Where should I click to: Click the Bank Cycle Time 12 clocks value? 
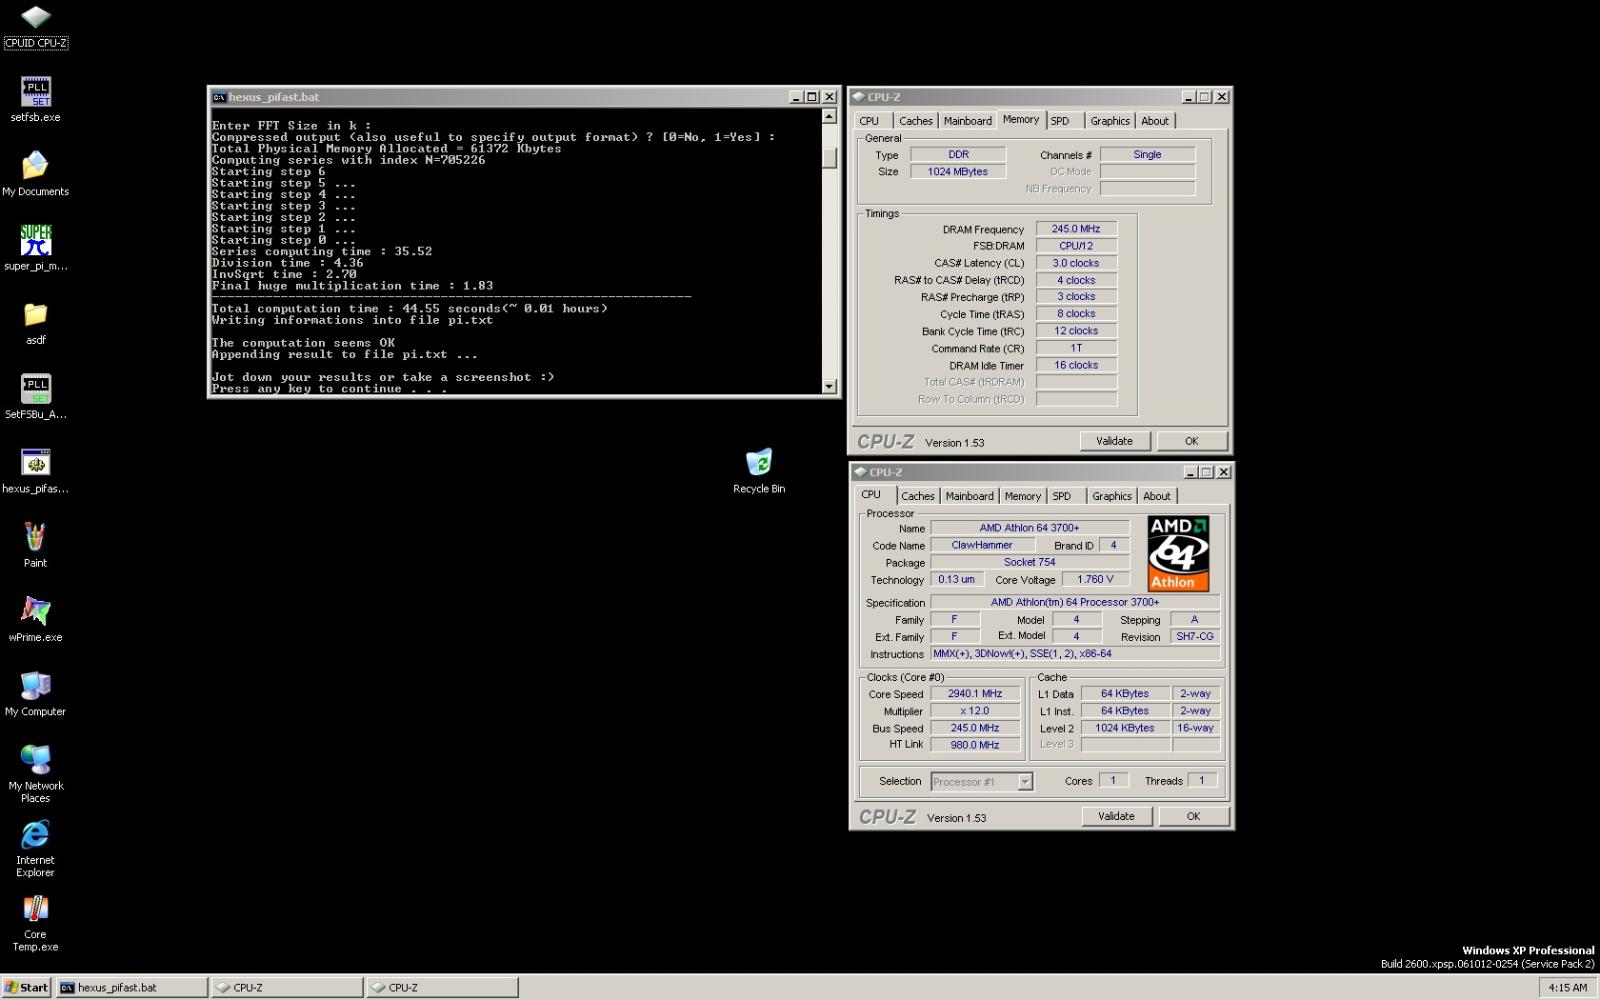(1076, 330)
